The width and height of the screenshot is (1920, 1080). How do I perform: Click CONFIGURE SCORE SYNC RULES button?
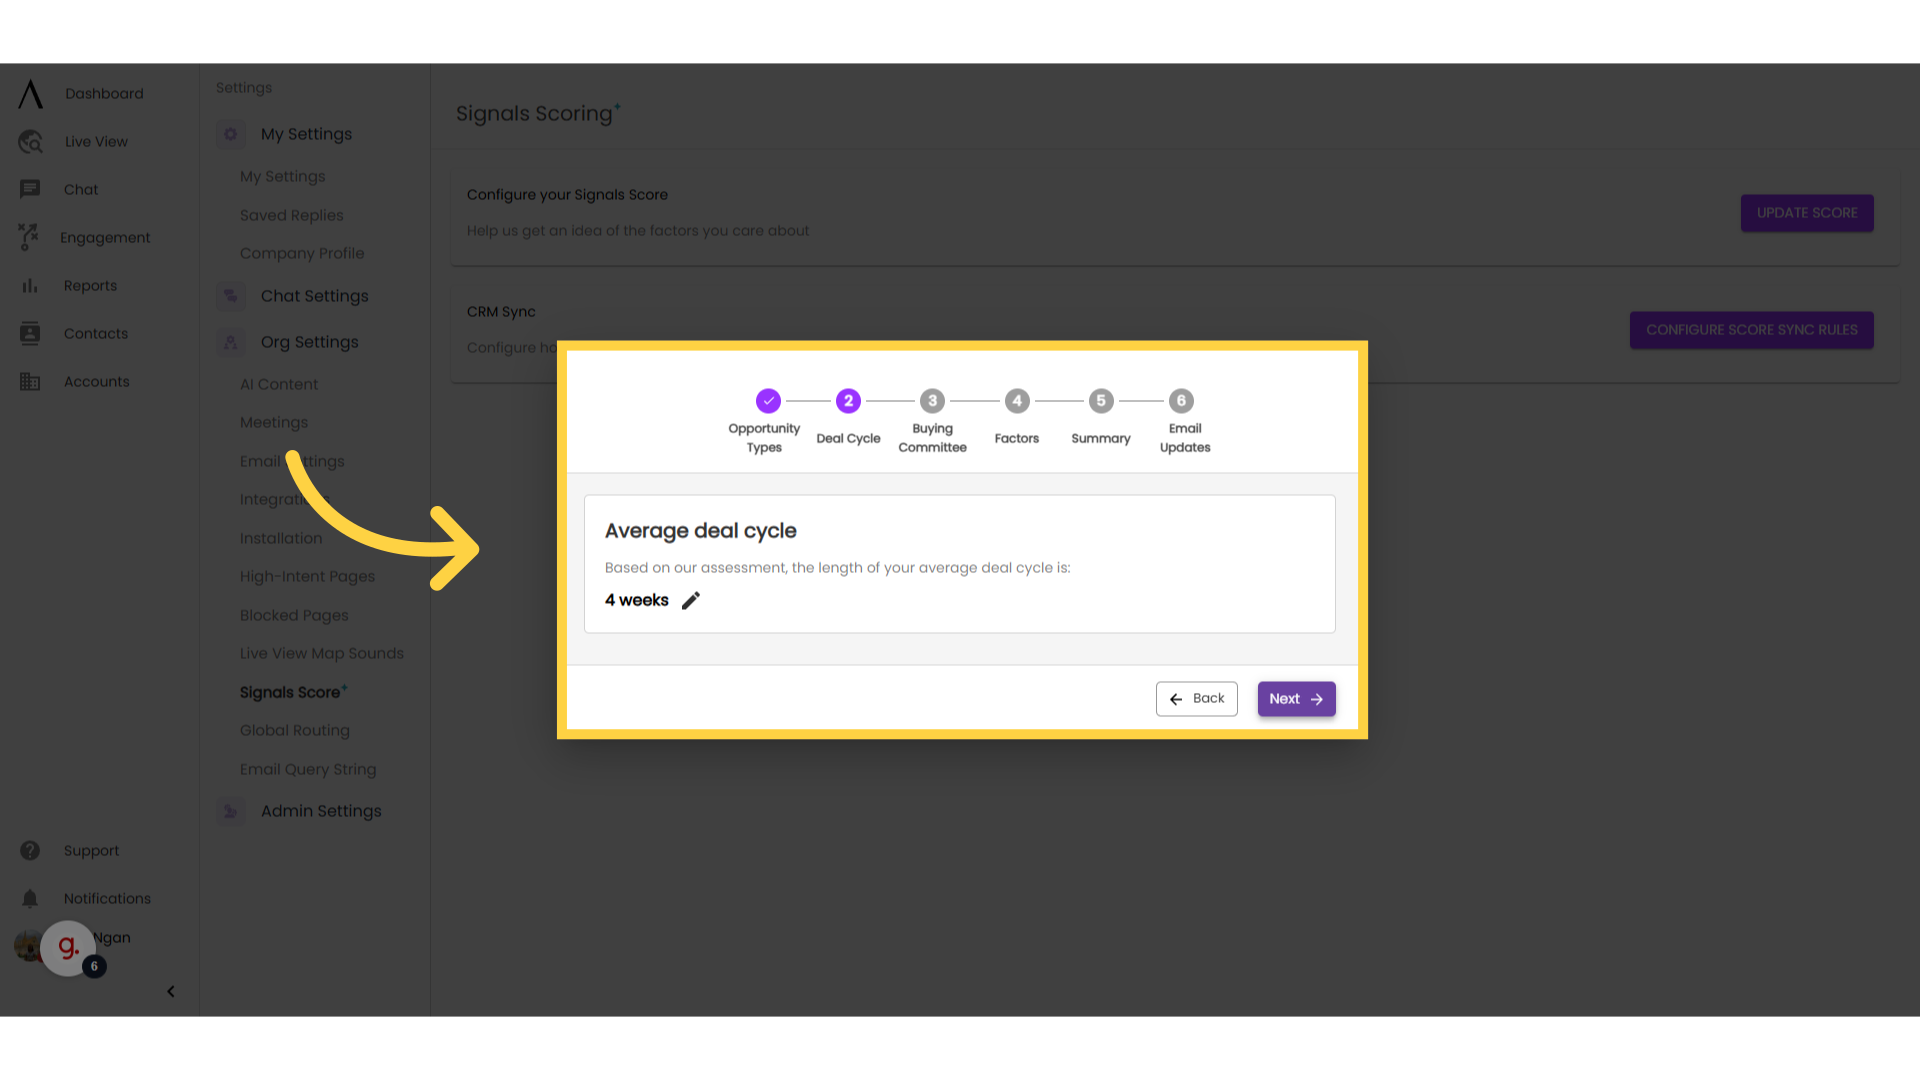click(x=1751, y=330)
